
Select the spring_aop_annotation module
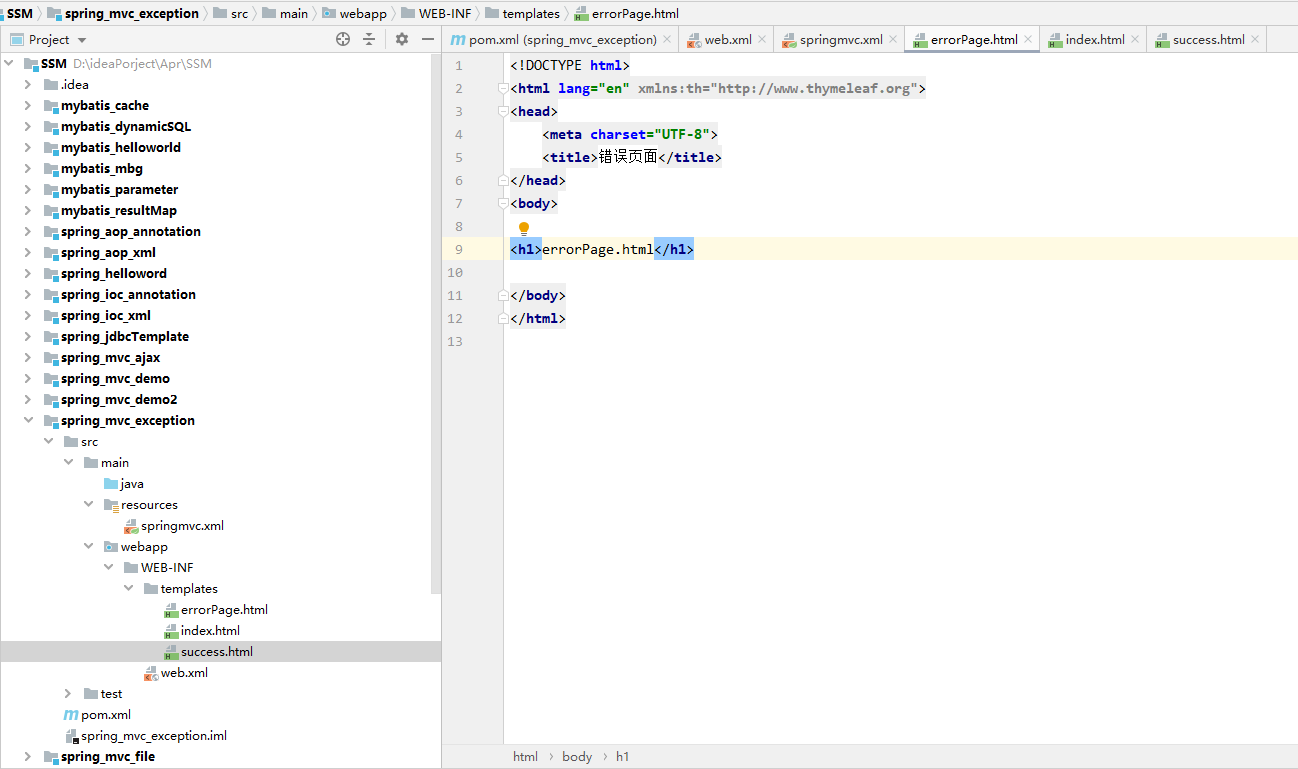(131, 232)
